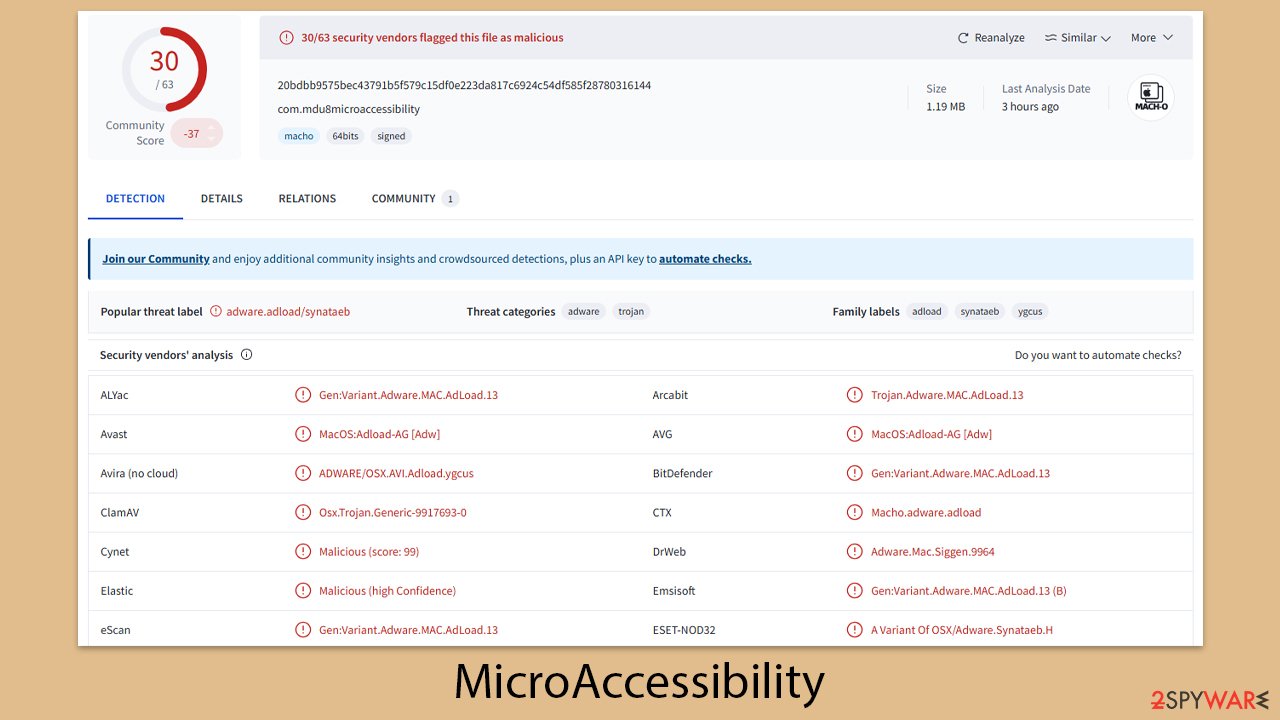Image resolution: width=1280 pixels, height=720 pixels.
Task: Click the warning icon next to Elastic detection
Action: (303, 590)
